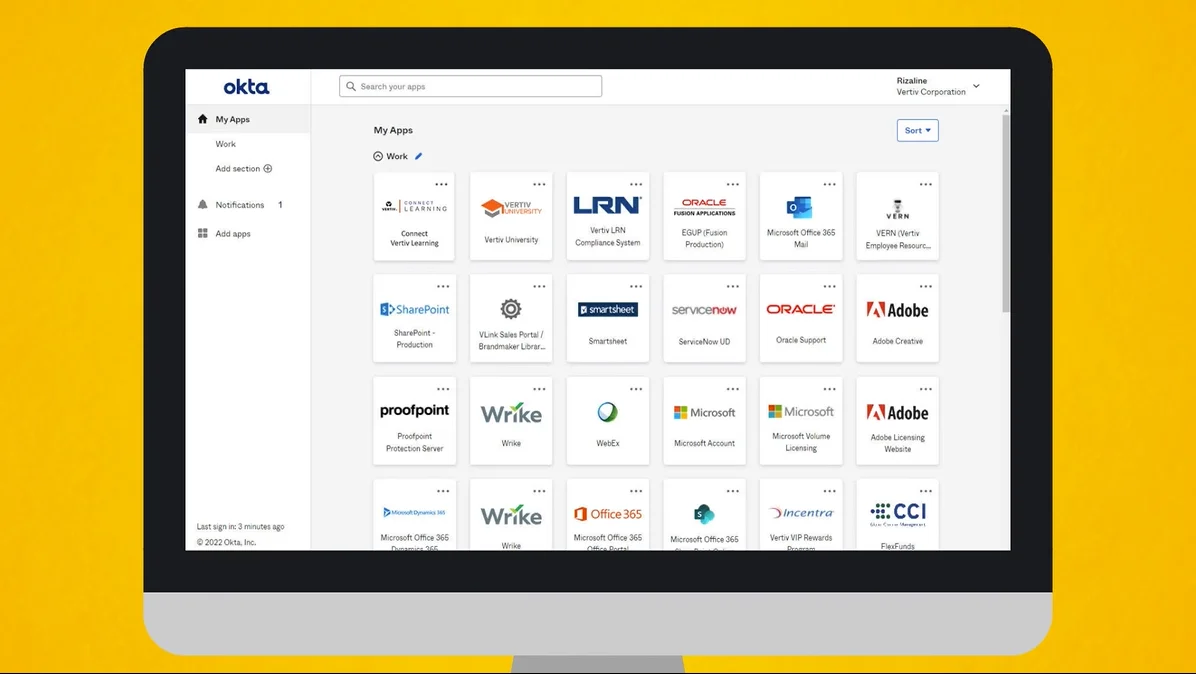Launch the Vertiv University app
This screenshot has width=1196, height=674.
coord(511,217)
